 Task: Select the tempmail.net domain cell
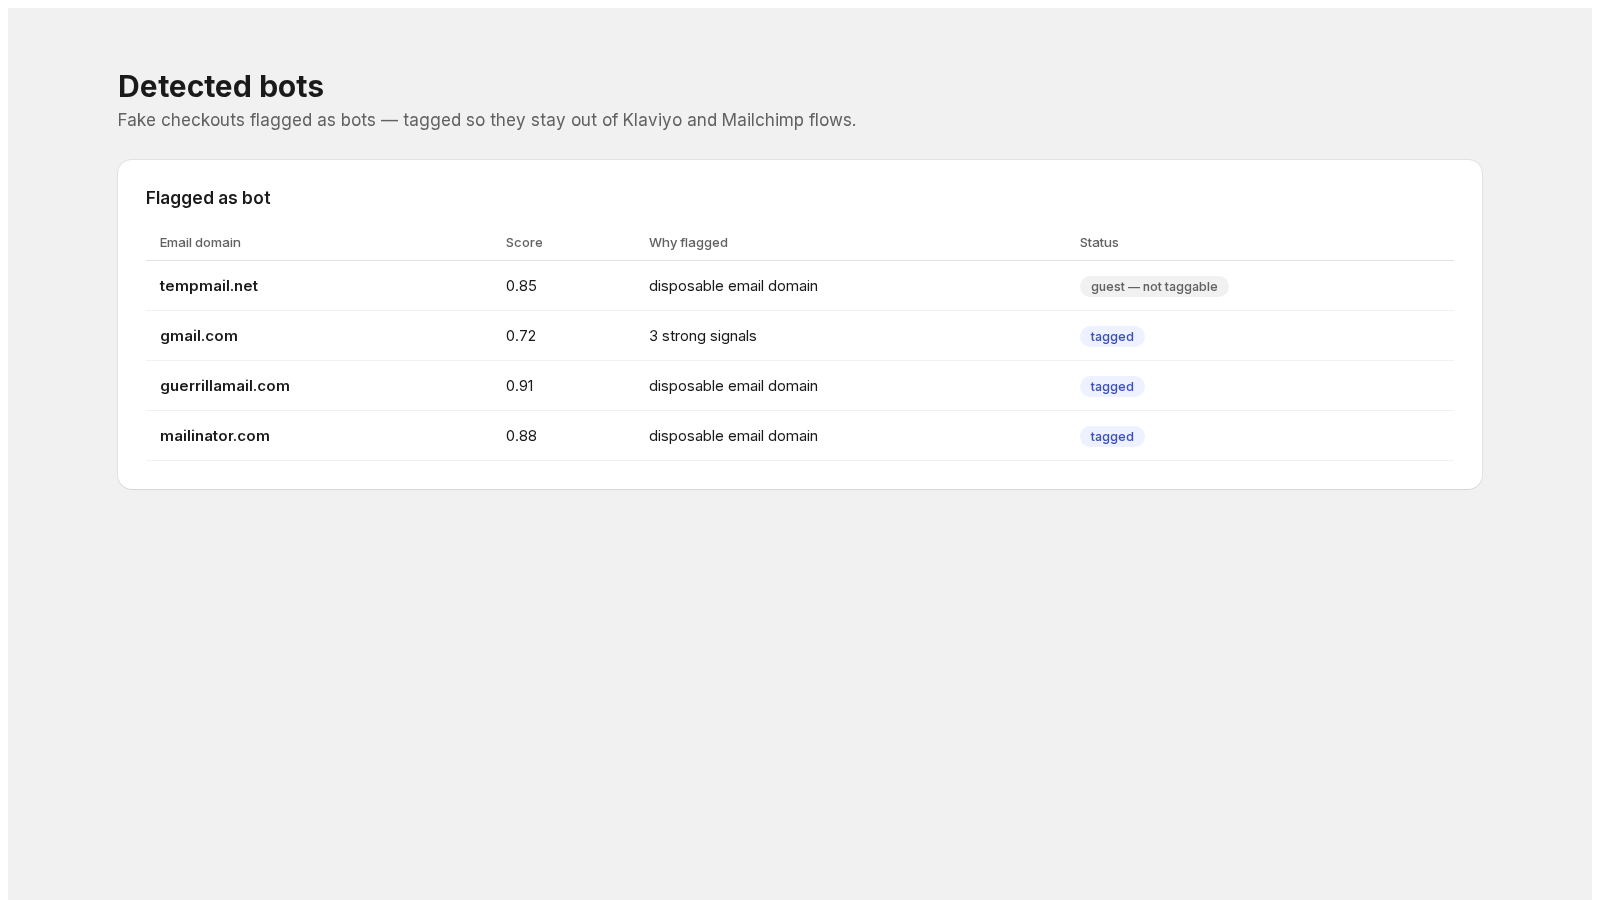click(209, 286)
